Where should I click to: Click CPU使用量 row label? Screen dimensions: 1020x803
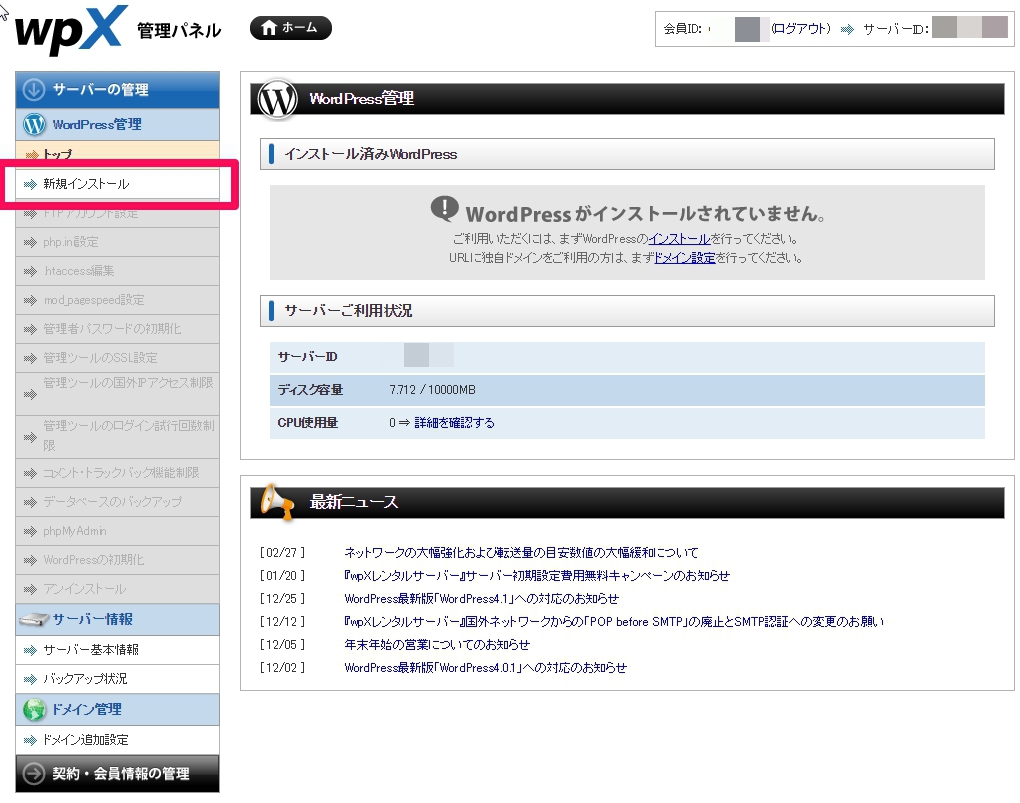(308, 423)
